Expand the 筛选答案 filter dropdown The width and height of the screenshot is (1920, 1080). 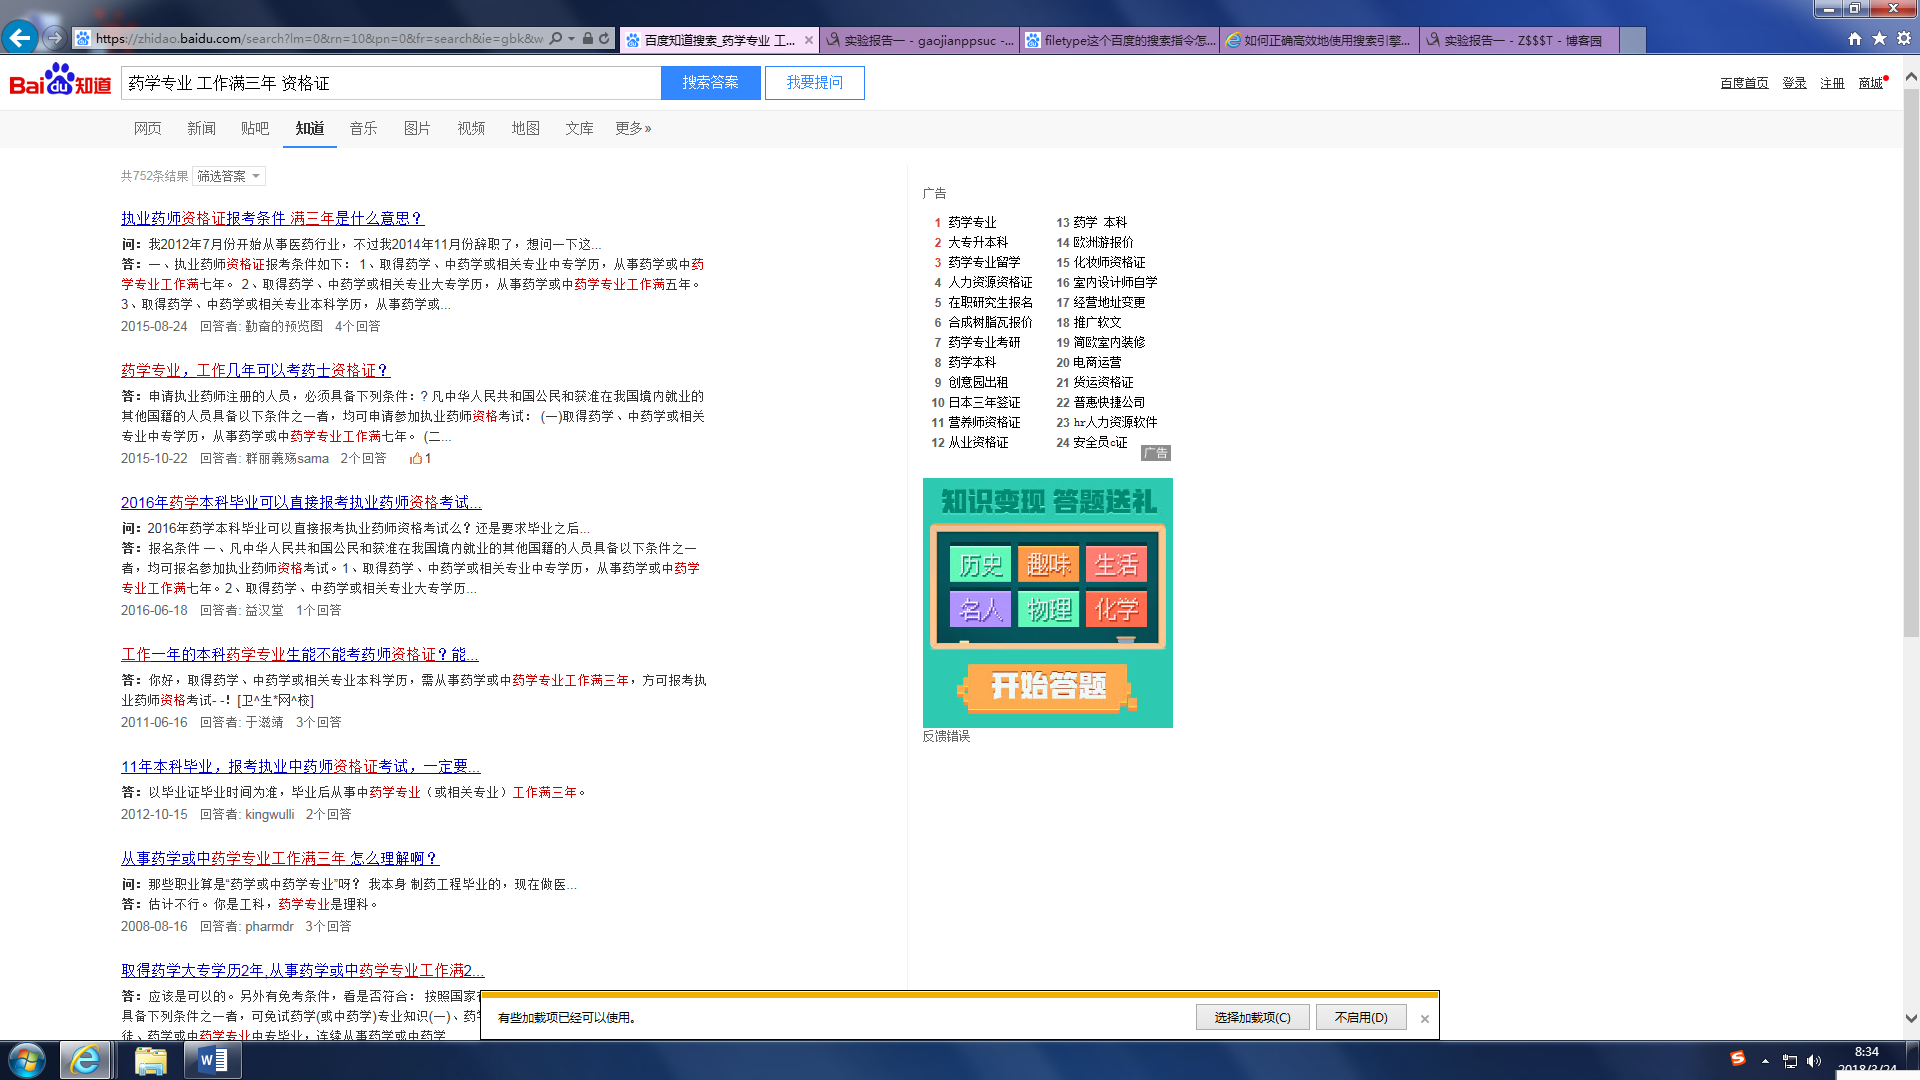coord(229,176)
